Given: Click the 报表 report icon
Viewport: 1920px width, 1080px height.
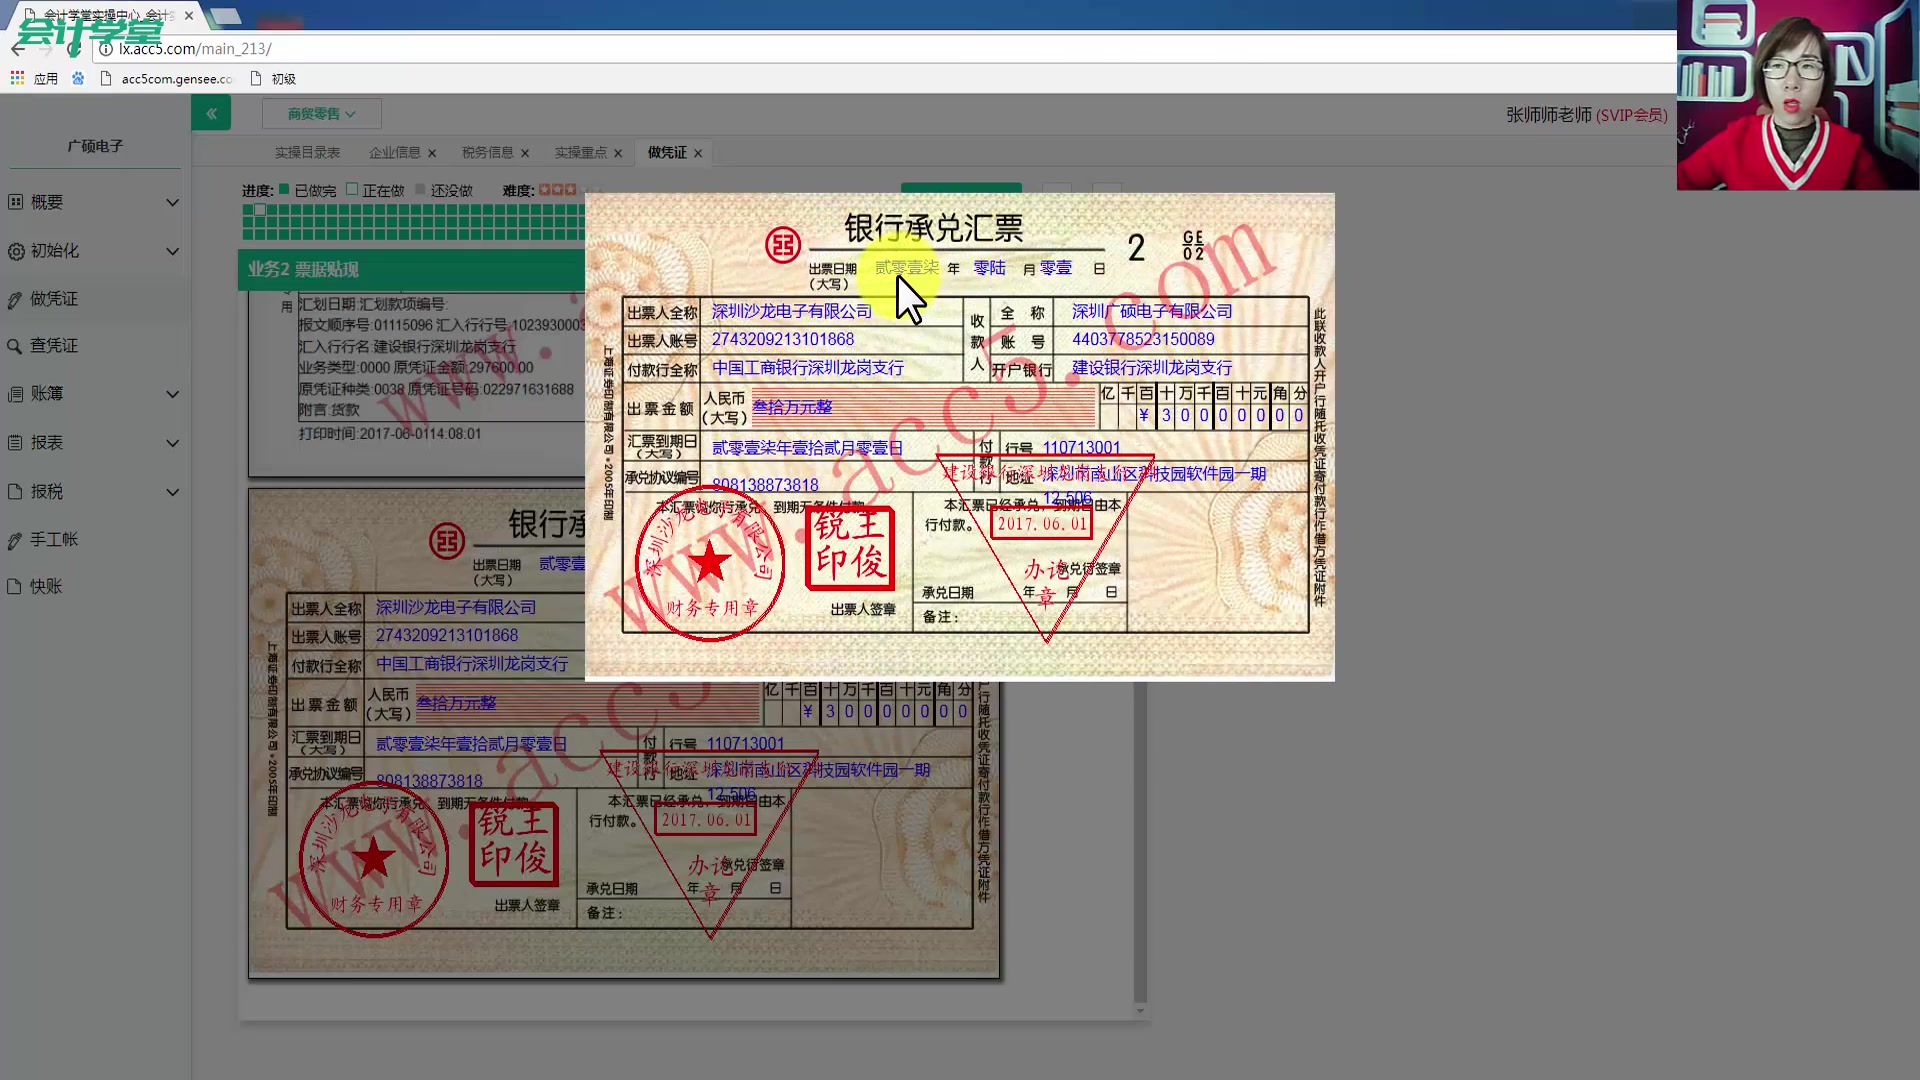Looking at the screenshot, I should (x=15, y=442).
